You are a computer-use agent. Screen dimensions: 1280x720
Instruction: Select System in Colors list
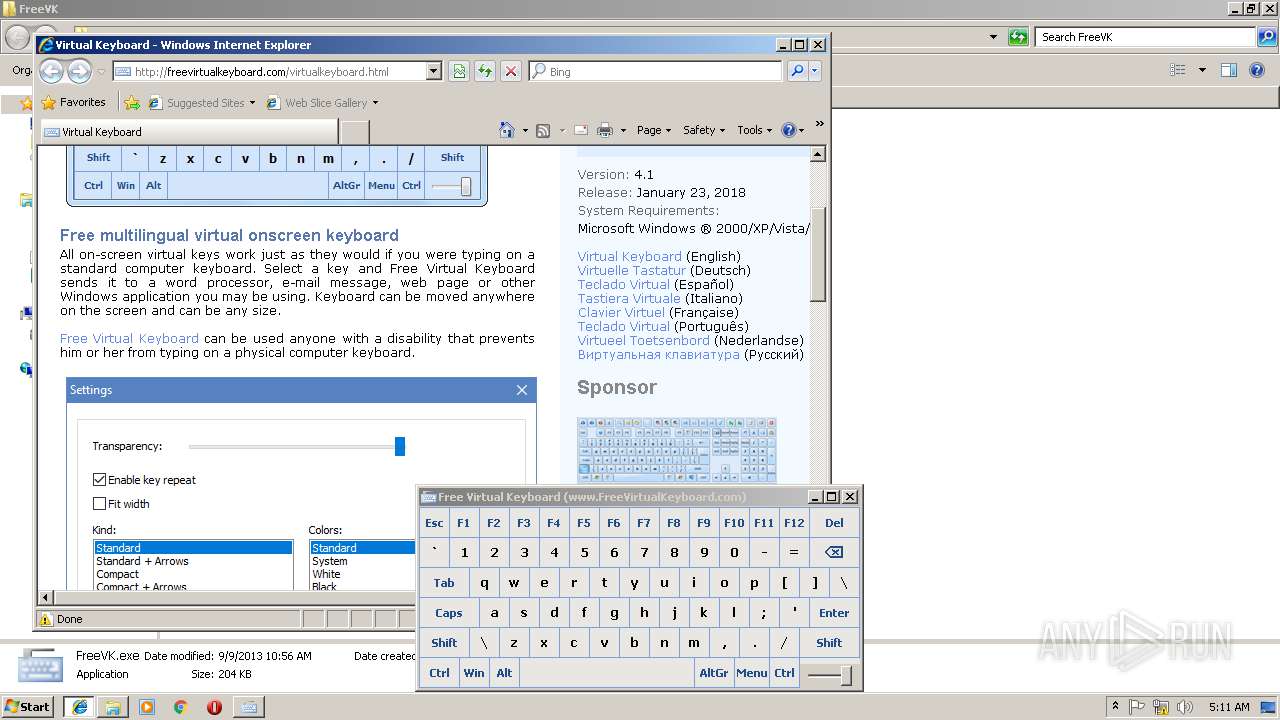[x=329, y=561]
